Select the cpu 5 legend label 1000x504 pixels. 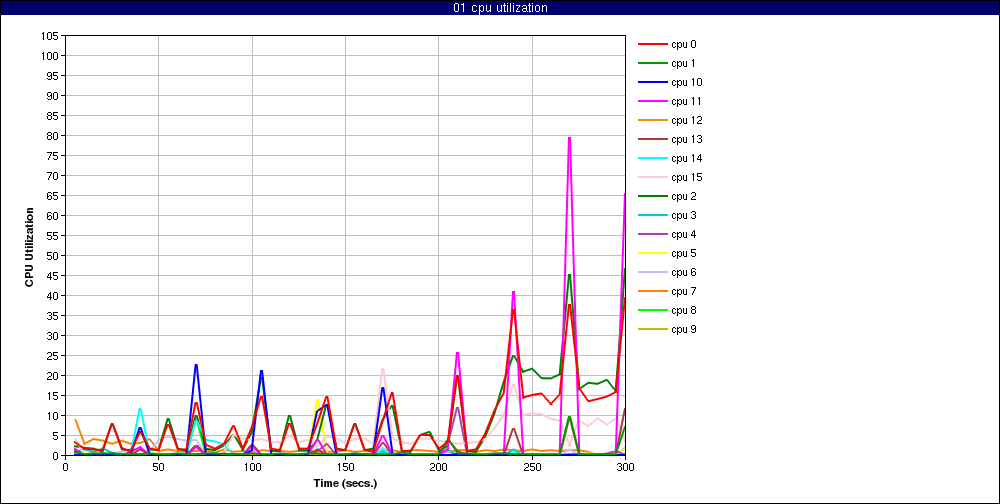pyautogui.click(x=683, y=253)
